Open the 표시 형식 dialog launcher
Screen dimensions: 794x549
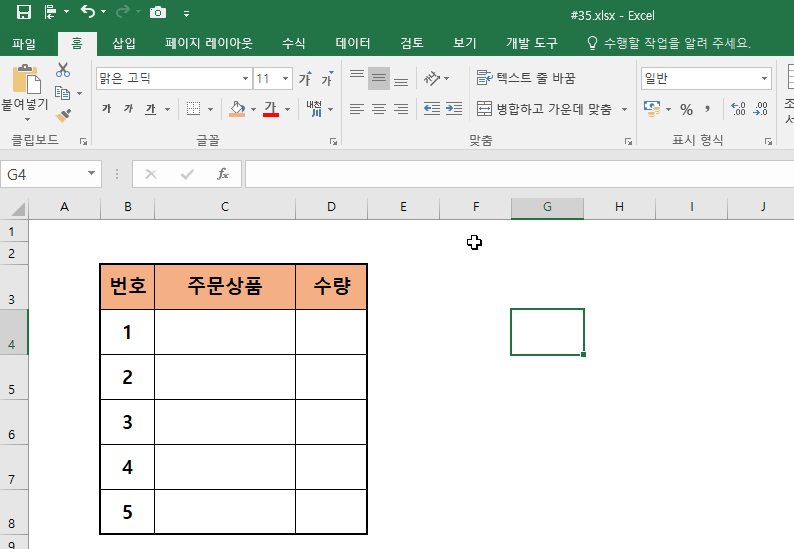pyautogui.click(x=768, y=142)
